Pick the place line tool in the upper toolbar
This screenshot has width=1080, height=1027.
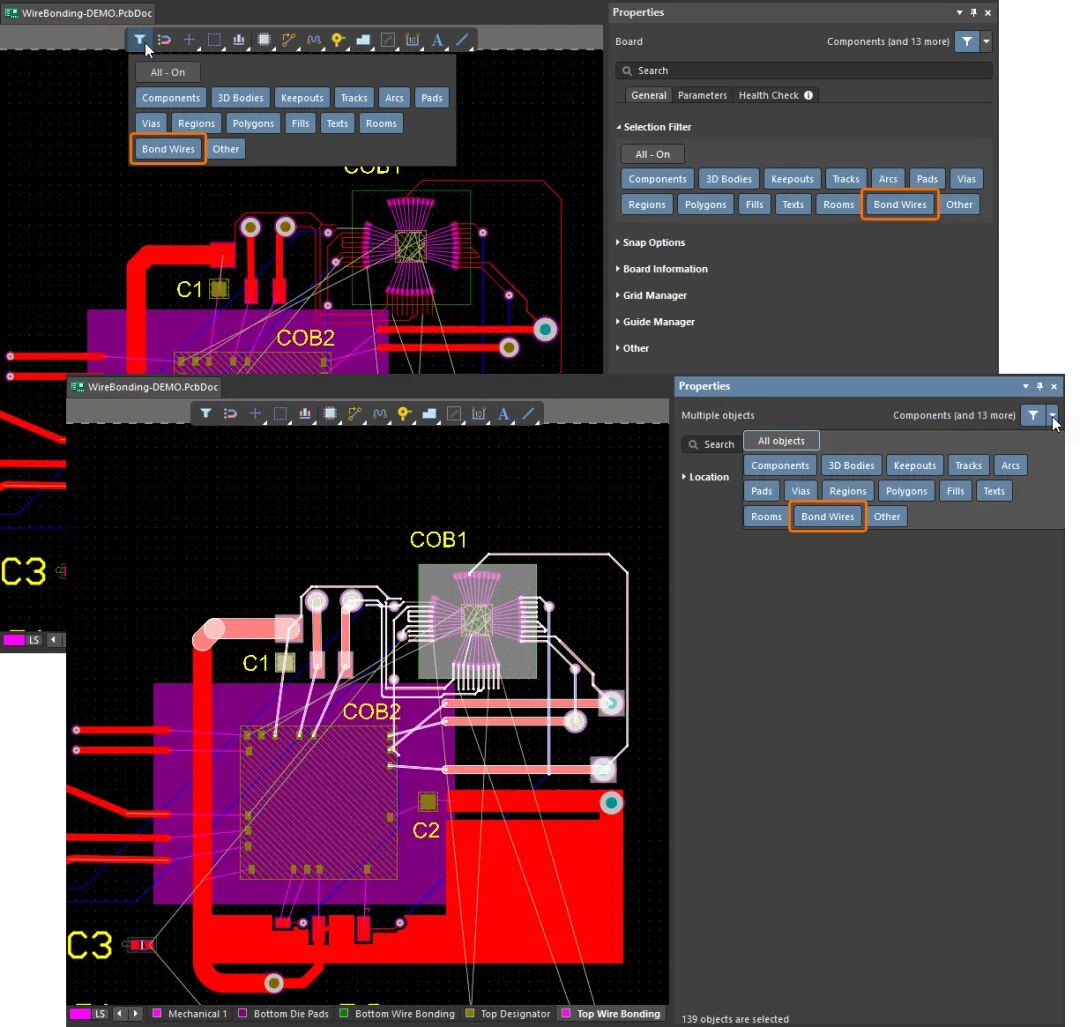tap(461, 39)
